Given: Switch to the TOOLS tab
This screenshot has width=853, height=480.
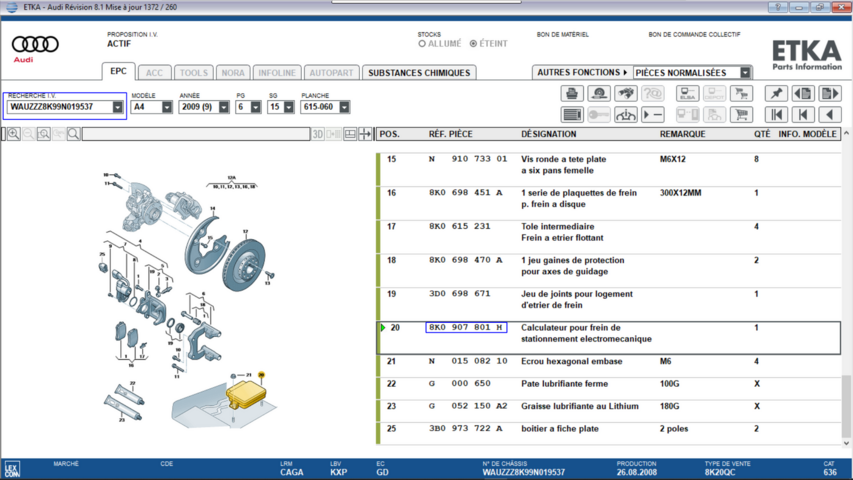Looking at the screenshot, I should coord(194,73).
